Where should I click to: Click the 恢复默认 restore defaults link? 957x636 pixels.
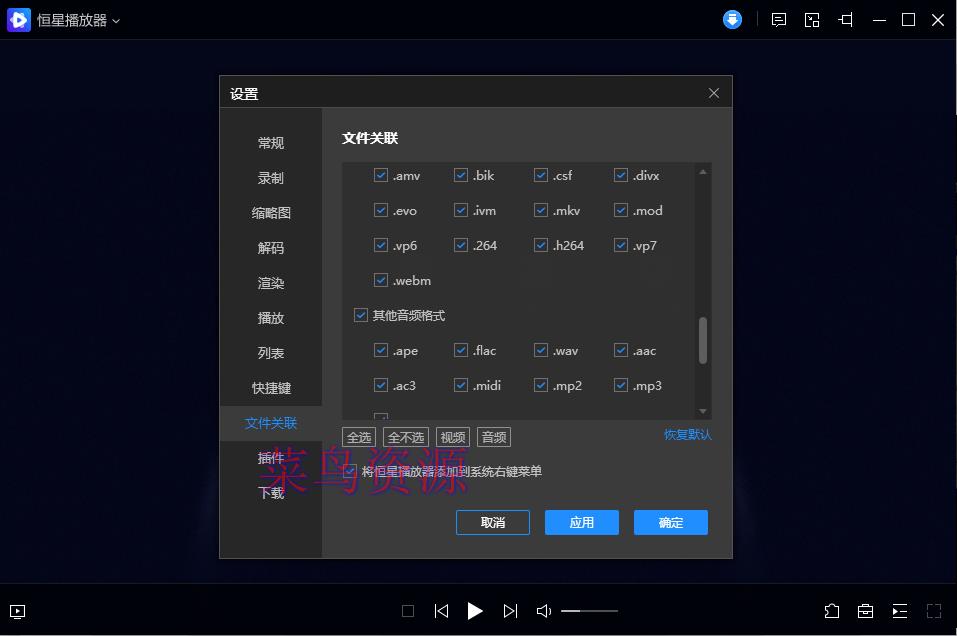687,436
